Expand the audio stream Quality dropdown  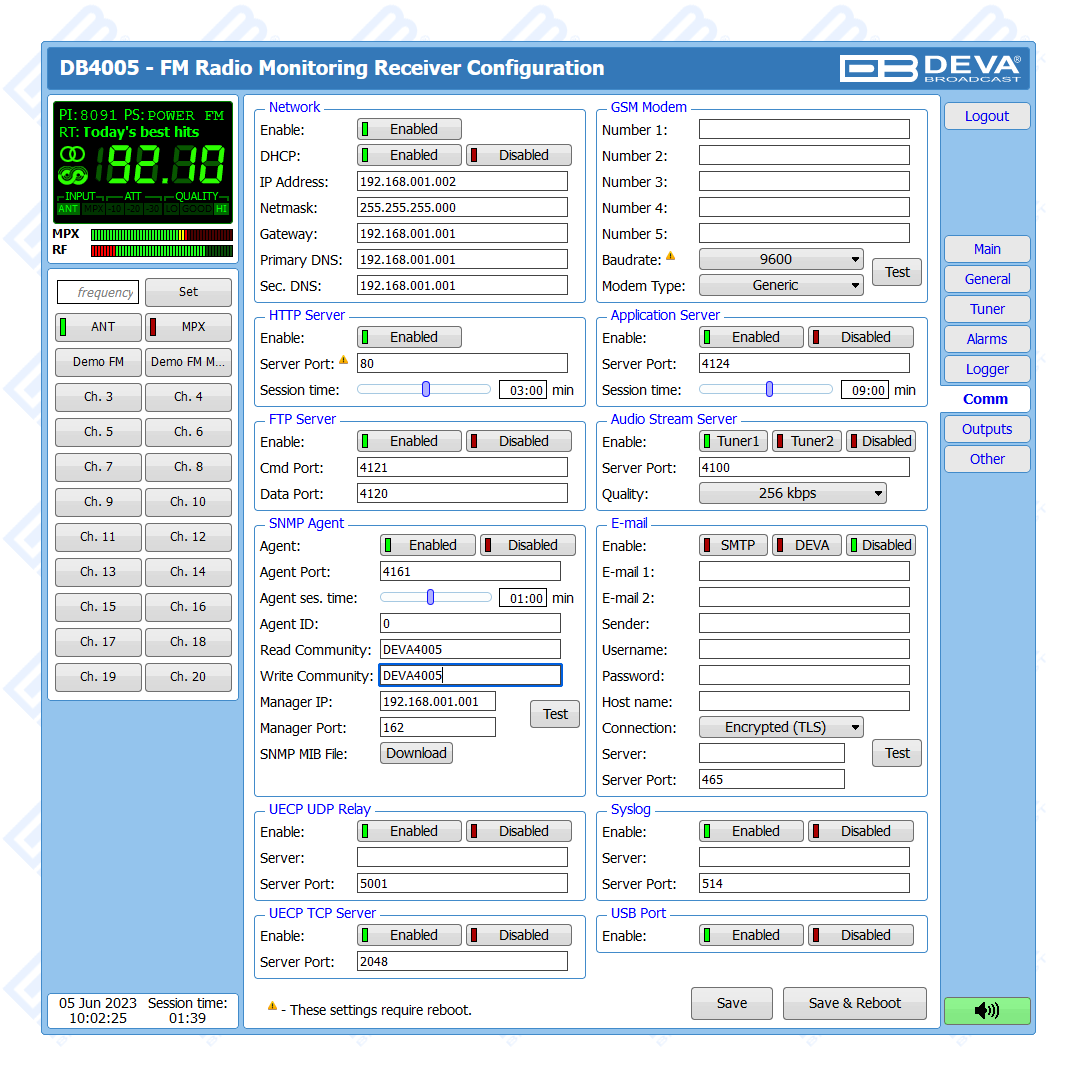[x=792, y=493]
